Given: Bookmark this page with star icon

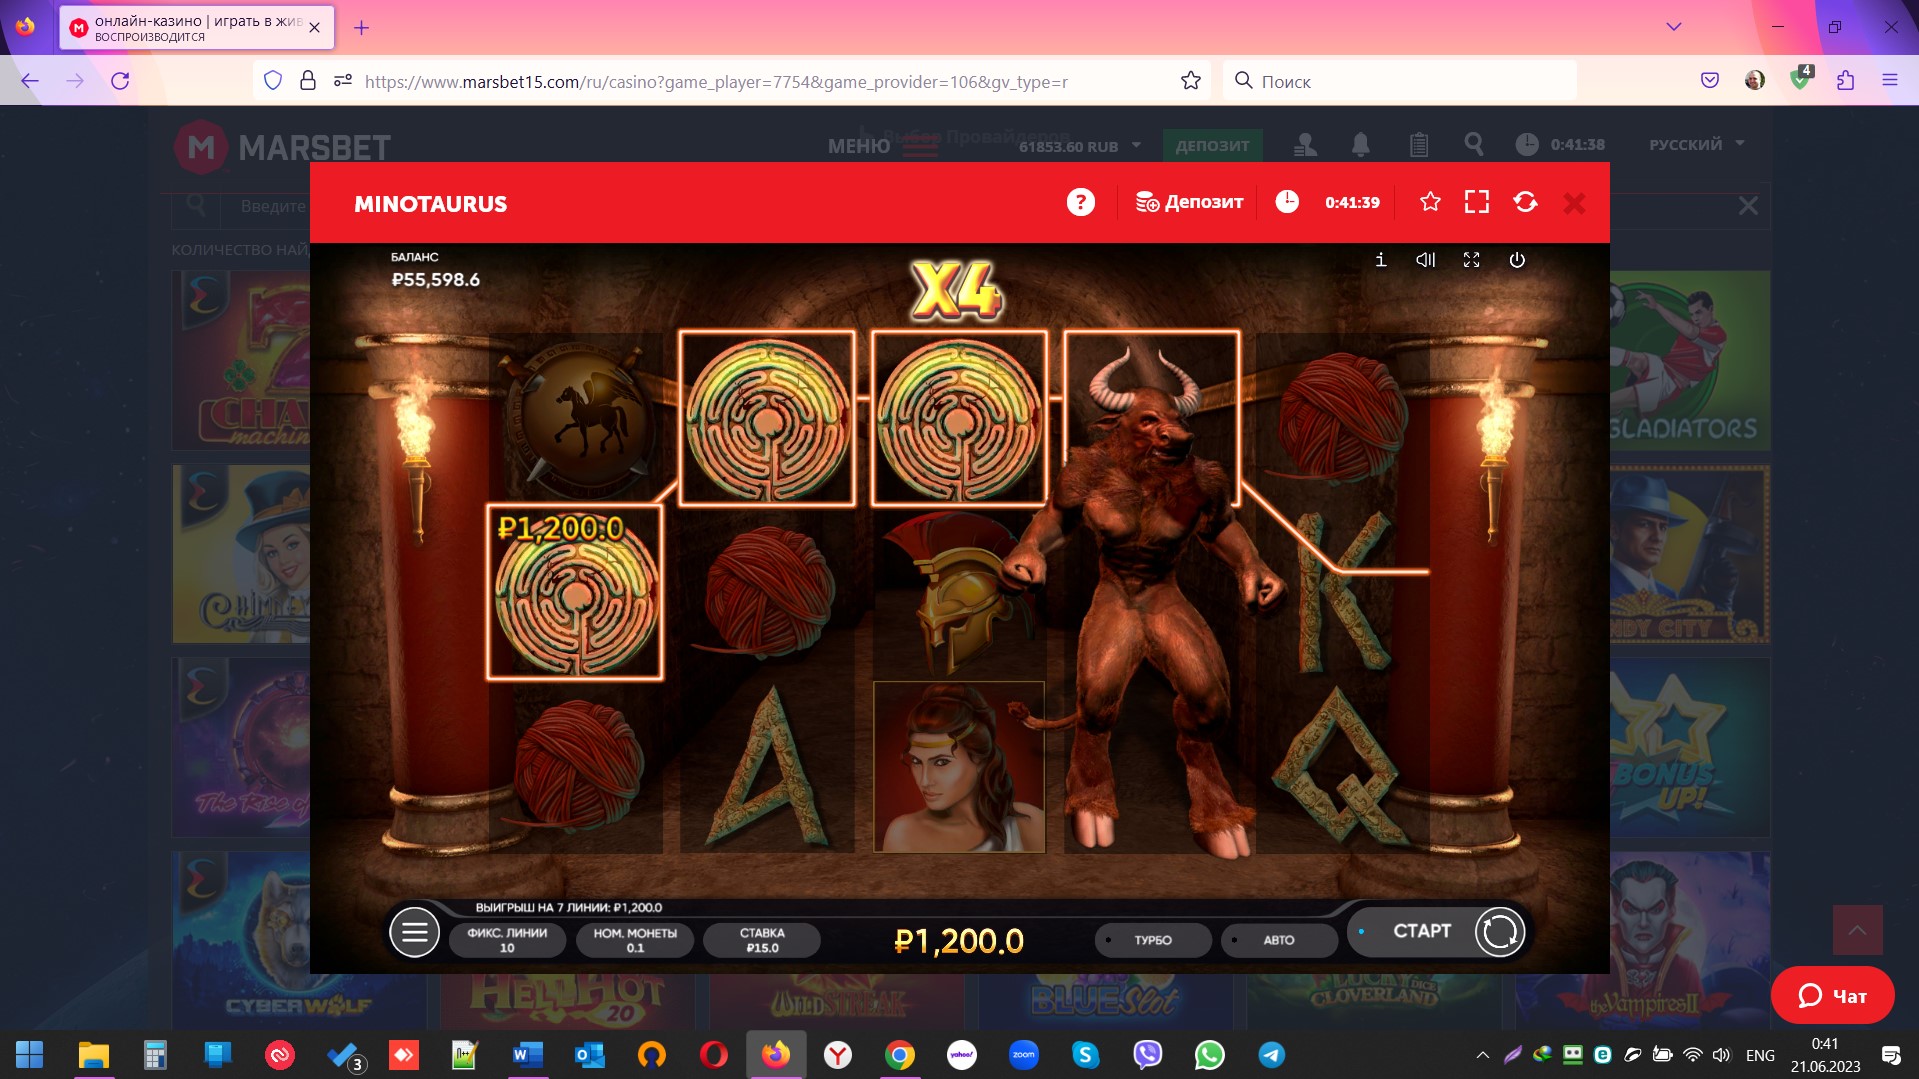Looking at the screenshot, I should click(1190, 81).
